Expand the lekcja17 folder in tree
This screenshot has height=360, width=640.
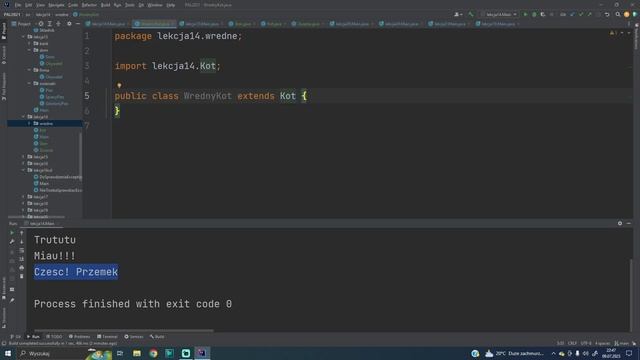click(23, 197)
